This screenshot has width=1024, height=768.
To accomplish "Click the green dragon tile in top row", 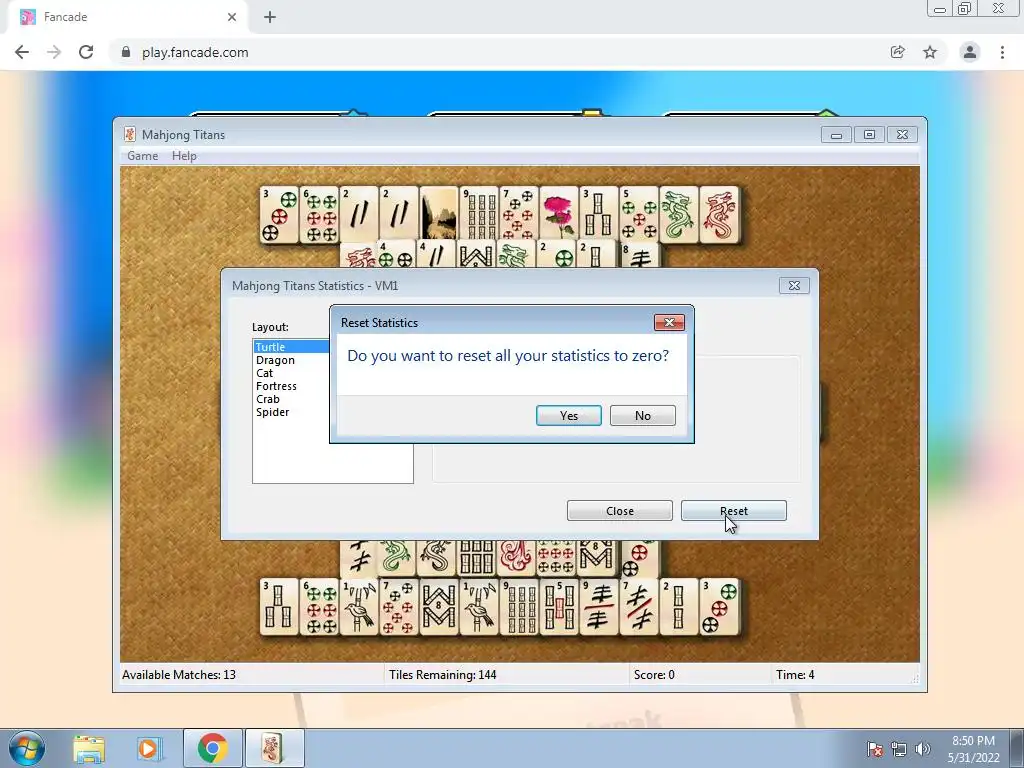I will [679, 215].
